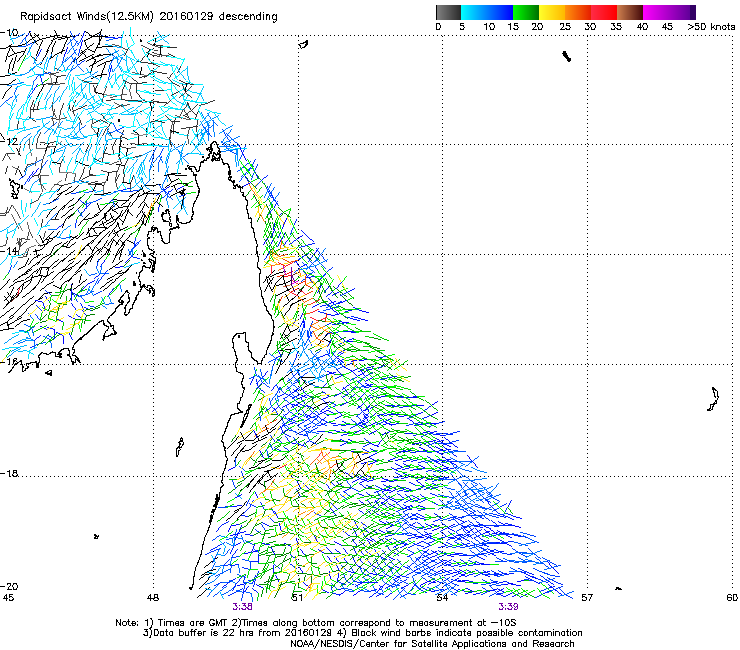The image size is (740, 650).
Task: Click the gray 0-5 knots legend swatch
Action: [448, 12]
